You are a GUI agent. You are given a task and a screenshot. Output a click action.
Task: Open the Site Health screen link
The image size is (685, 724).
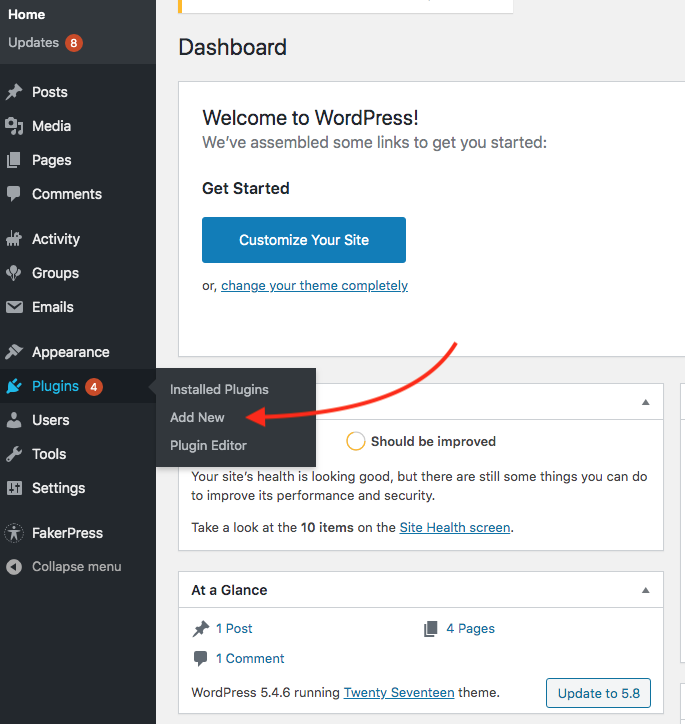click(x=454, y=527)
